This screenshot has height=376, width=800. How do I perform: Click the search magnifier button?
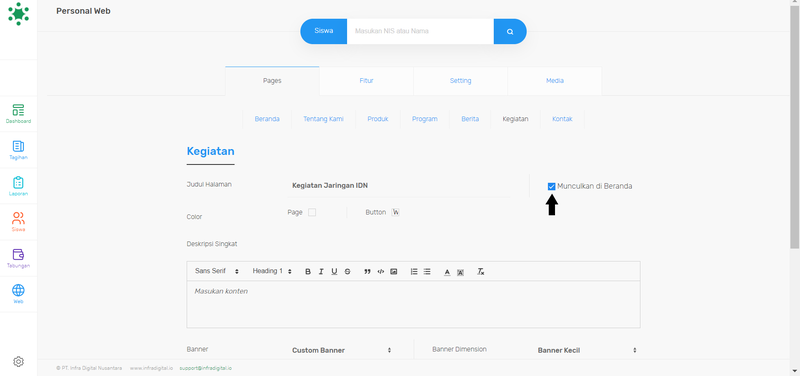[x=510, y=31]
